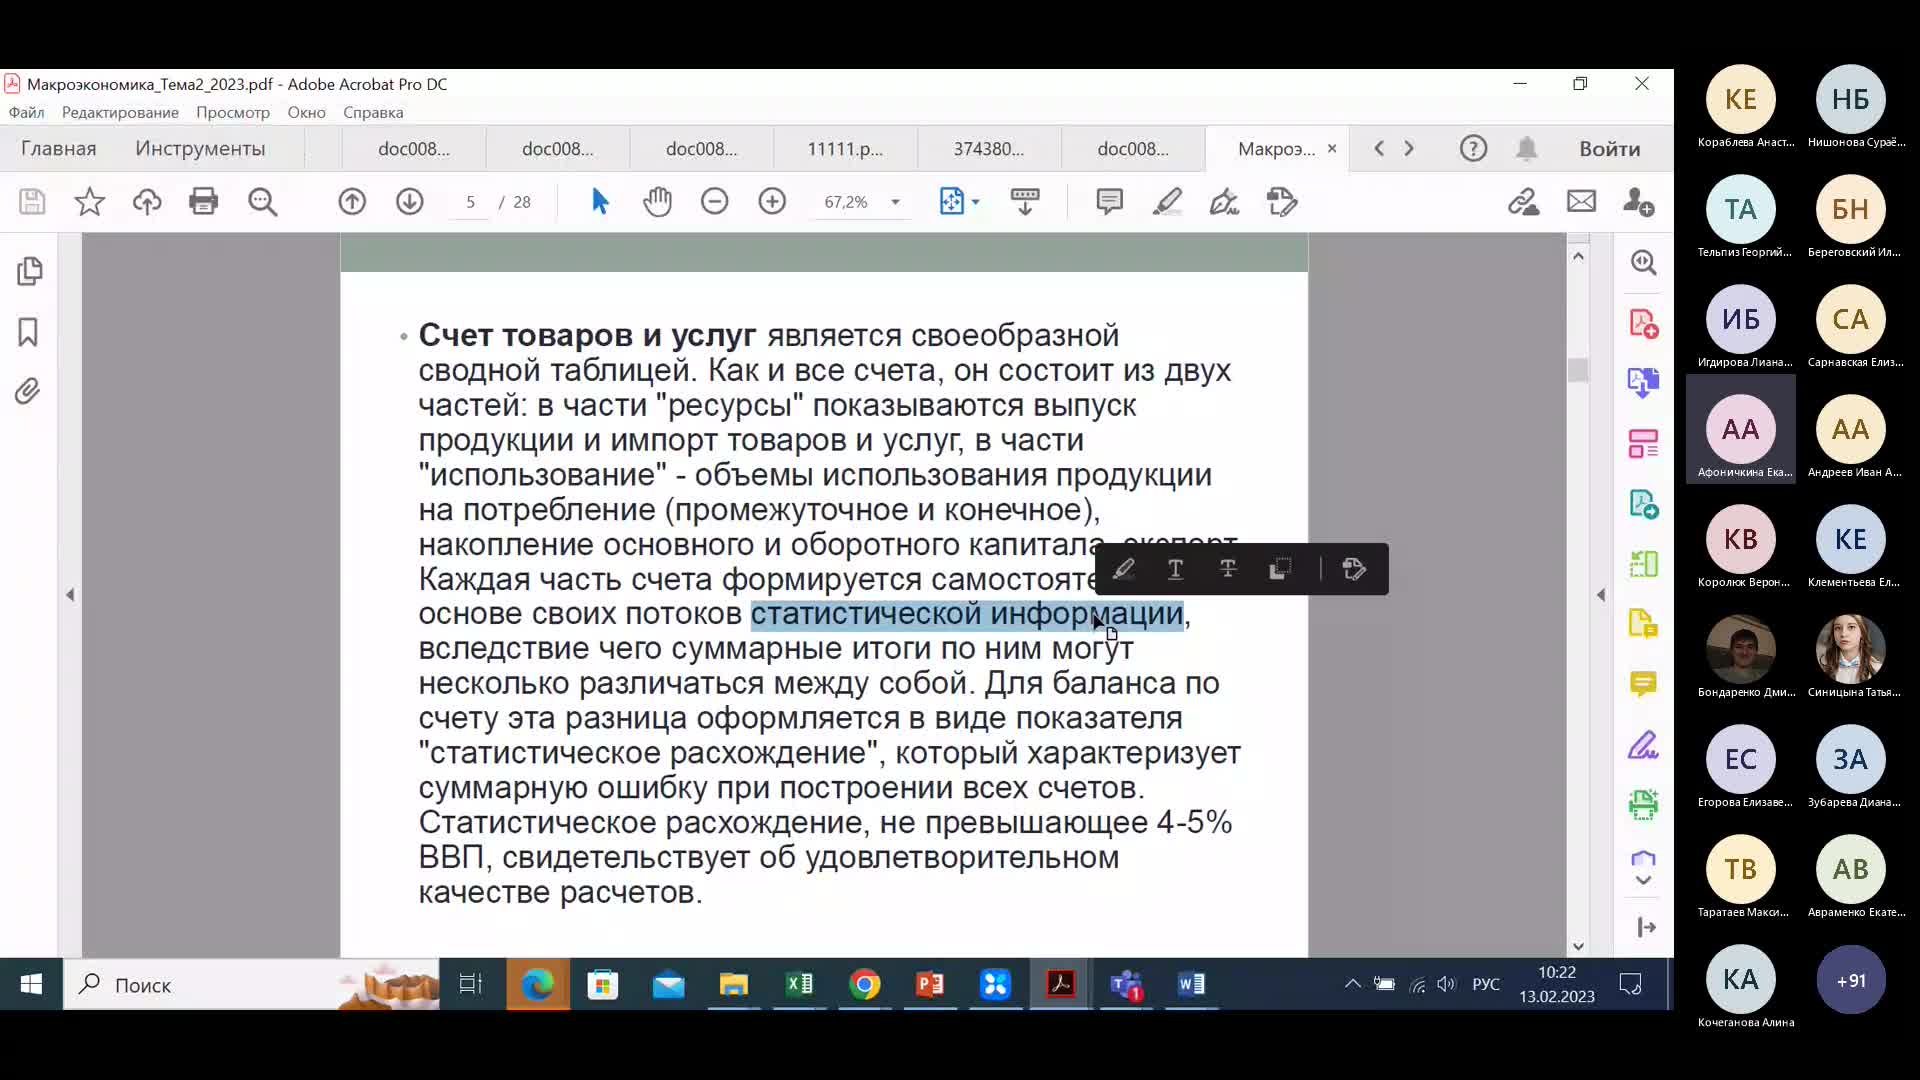Share a link to the file
The image size is (1920, 1080).
click(x=1524, y=202)
